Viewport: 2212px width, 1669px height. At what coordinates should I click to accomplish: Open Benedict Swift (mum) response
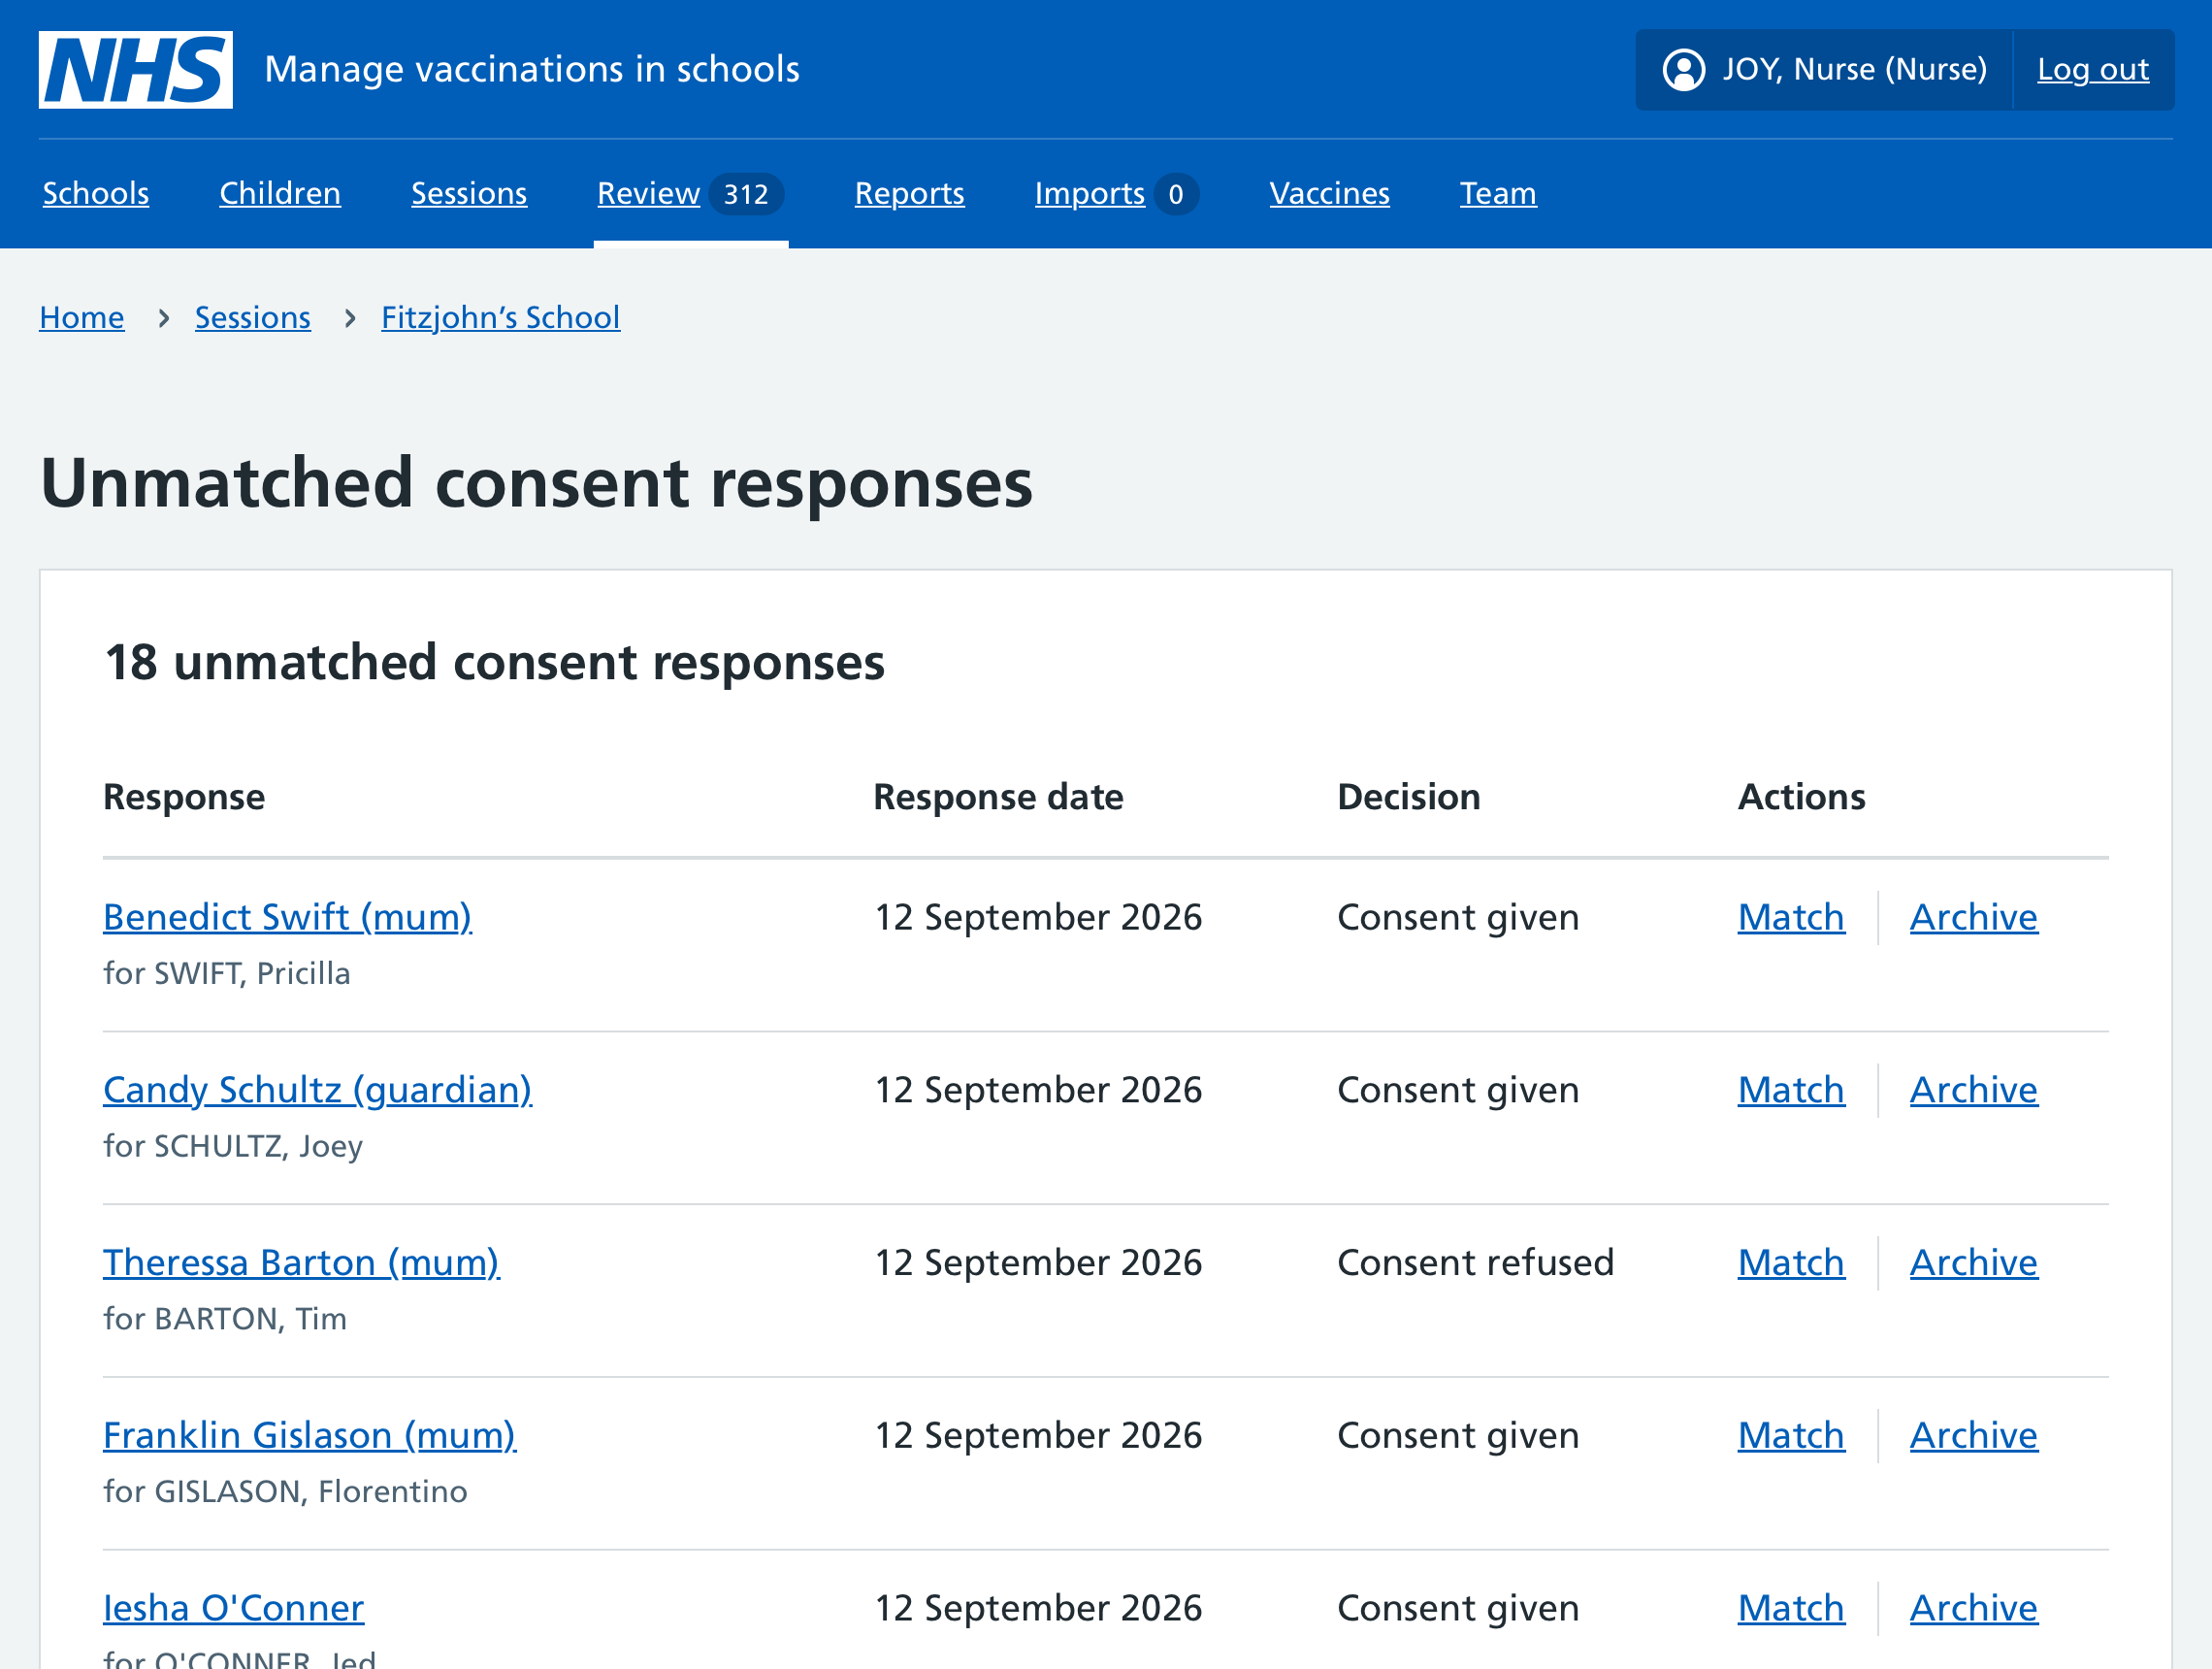click(288, 917)
